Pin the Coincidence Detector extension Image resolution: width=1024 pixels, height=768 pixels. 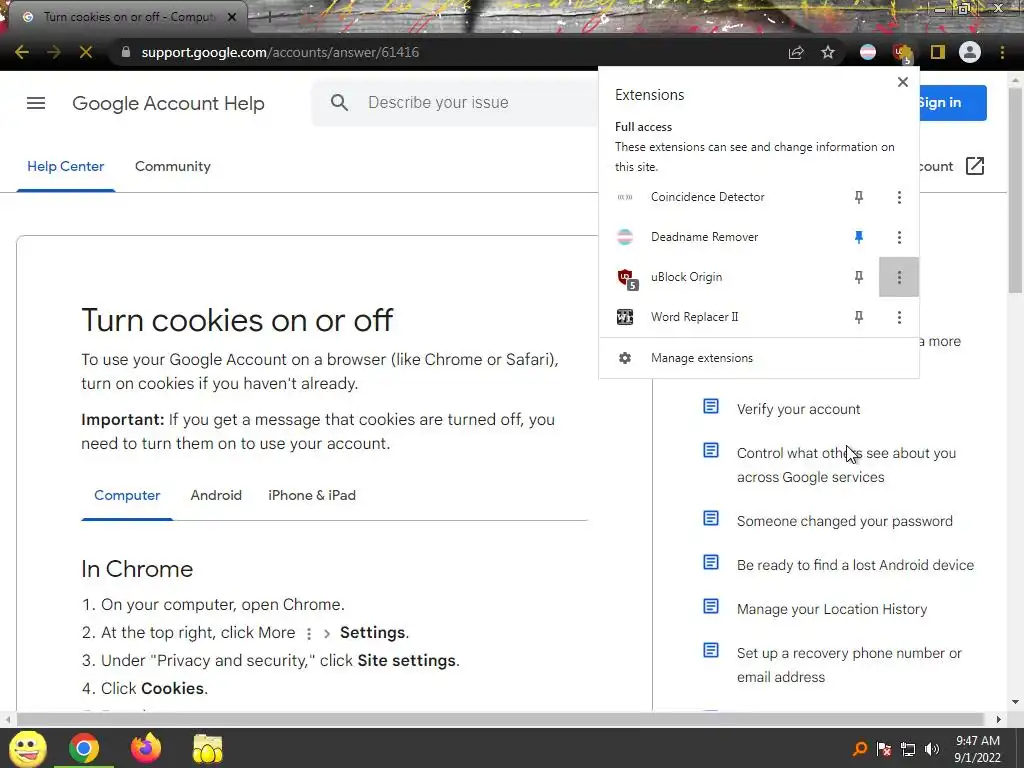[859, 197]
